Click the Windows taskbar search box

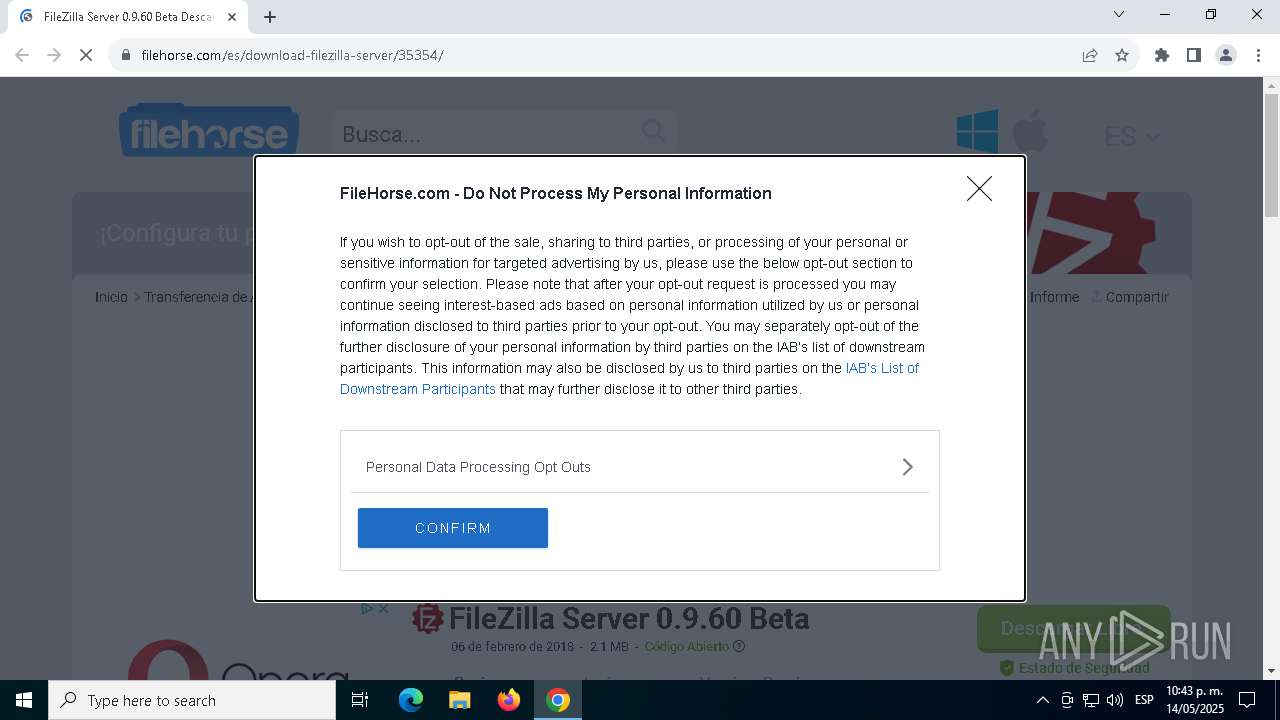(x=192, y=700)
